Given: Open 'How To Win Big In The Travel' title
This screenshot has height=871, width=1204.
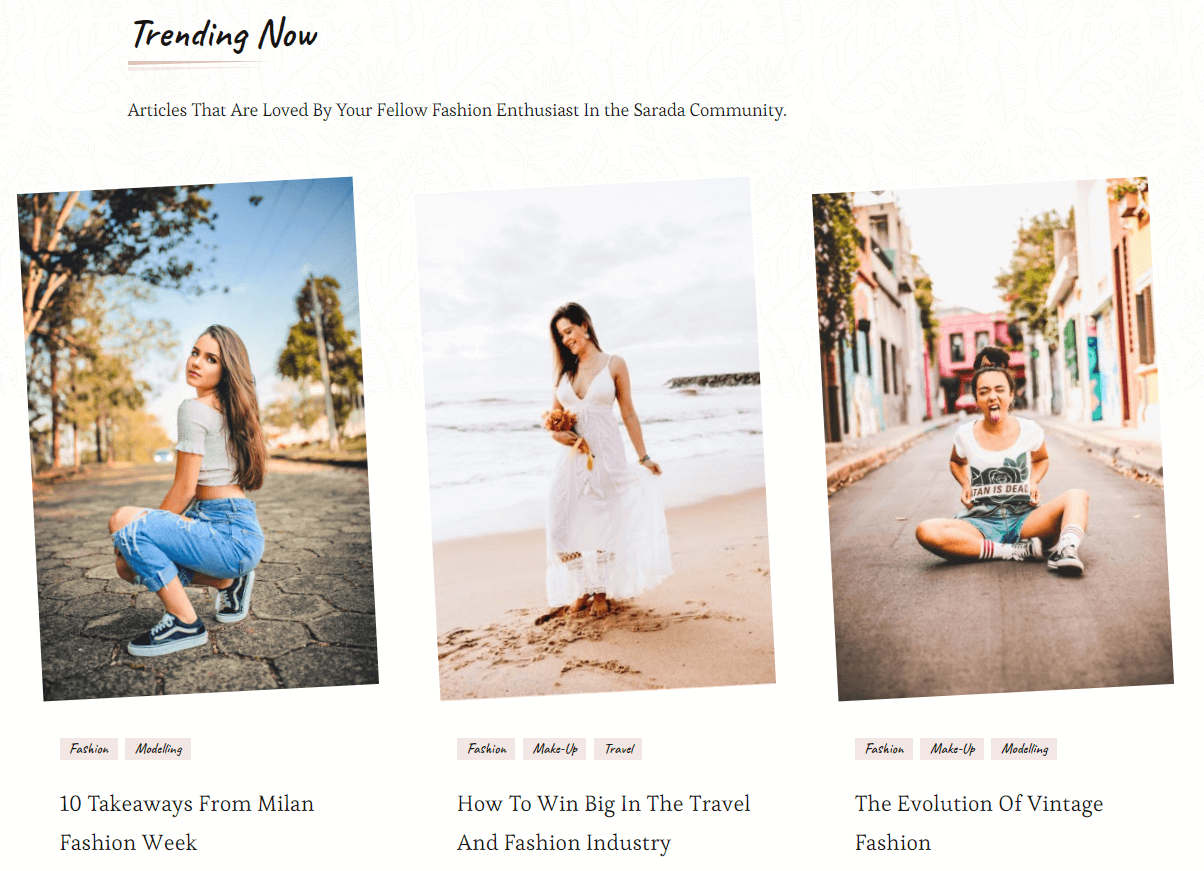Looking at the screenshot, I should 604,823.
